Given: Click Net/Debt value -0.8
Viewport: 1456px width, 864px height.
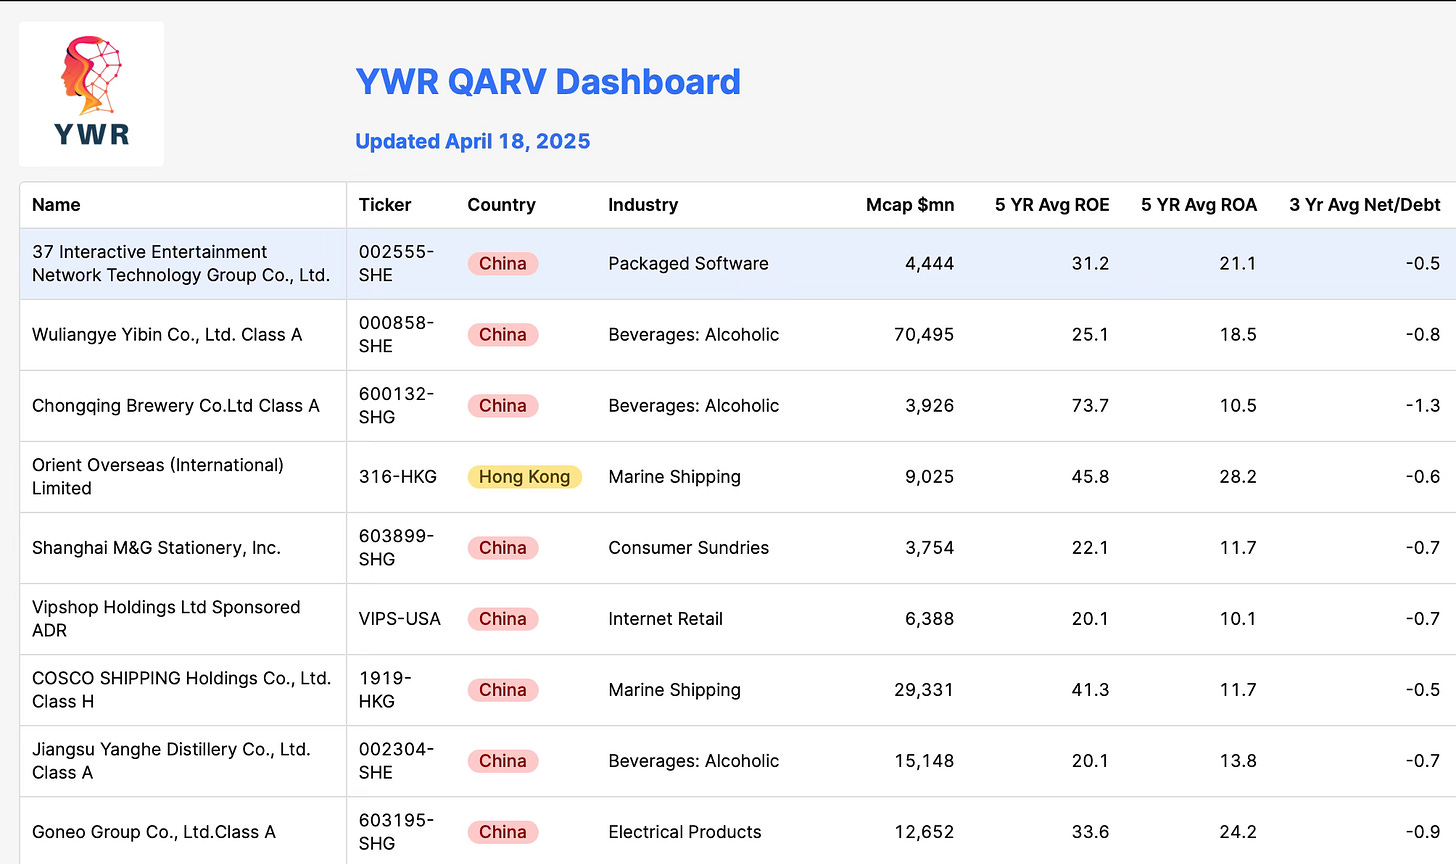Looking at the screenshot, I should pos(1423,335).
